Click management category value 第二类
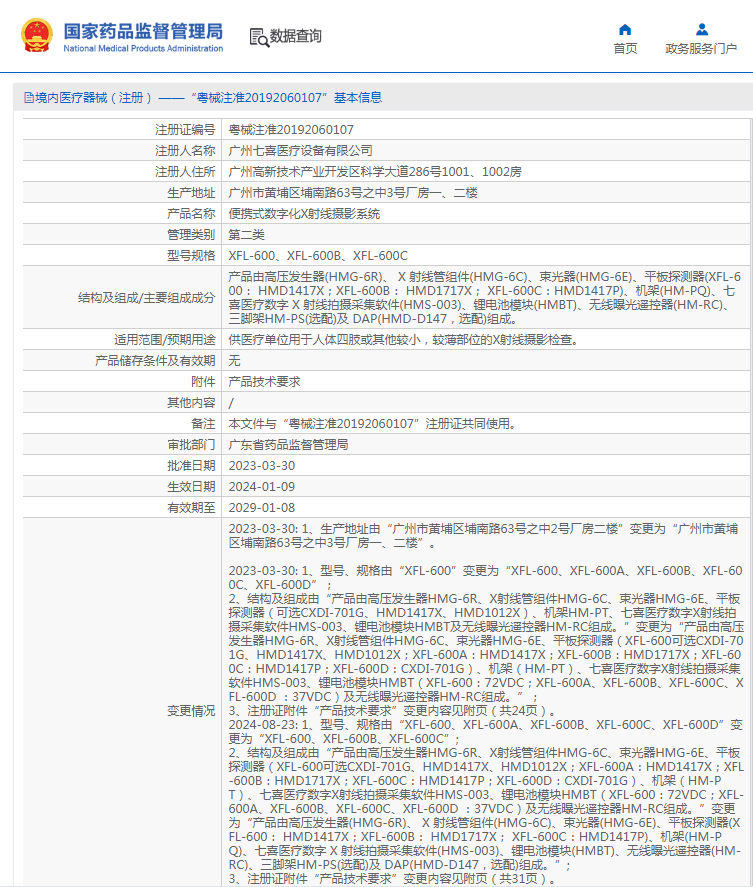 247,235
